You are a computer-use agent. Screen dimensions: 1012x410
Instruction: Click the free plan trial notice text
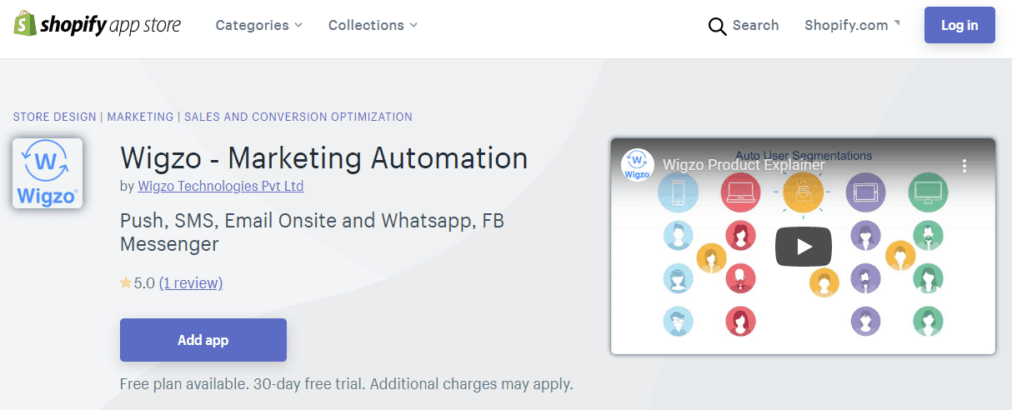pos(347,384)
